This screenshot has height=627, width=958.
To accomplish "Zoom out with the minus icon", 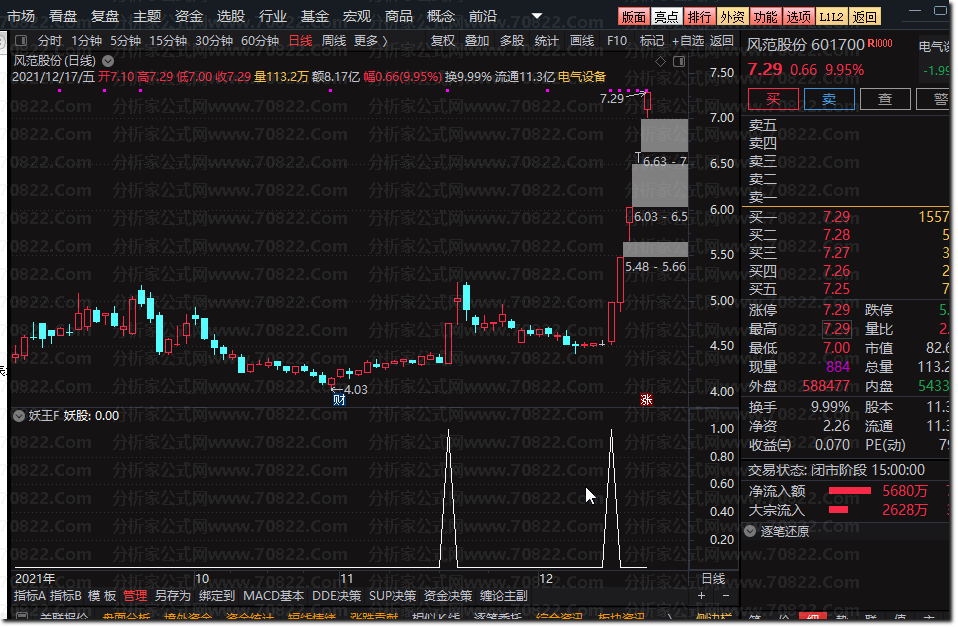I will coord(725,595).
